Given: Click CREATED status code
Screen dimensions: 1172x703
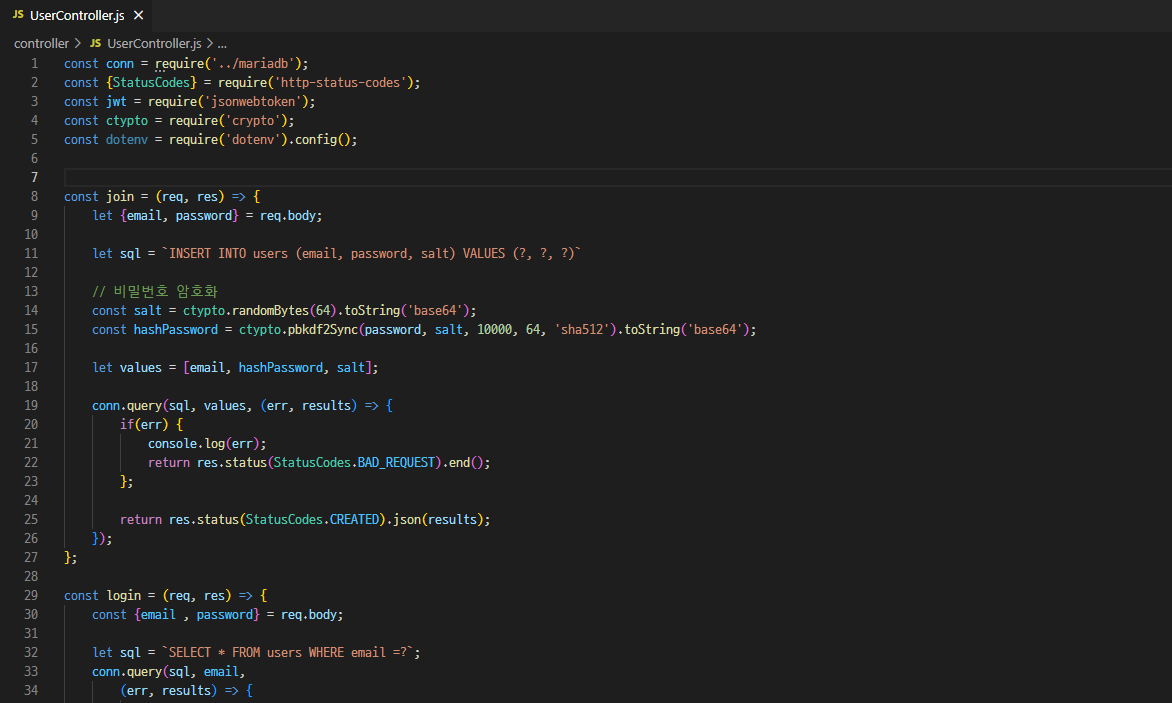Looking at the screenshot, I should click(354, 519).
